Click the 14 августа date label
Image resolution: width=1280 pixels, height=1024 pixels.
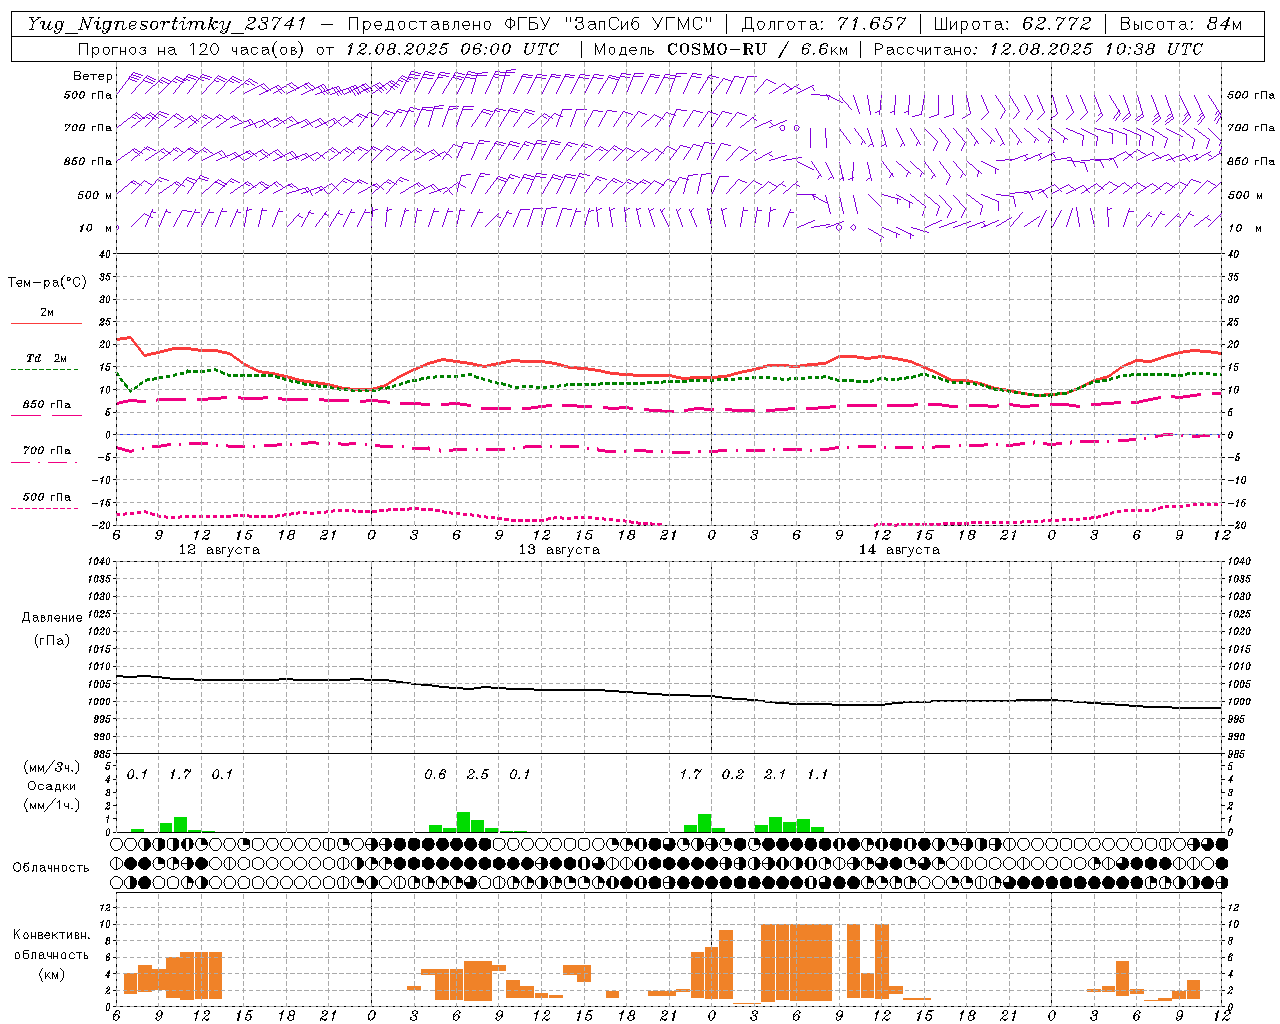899,550
